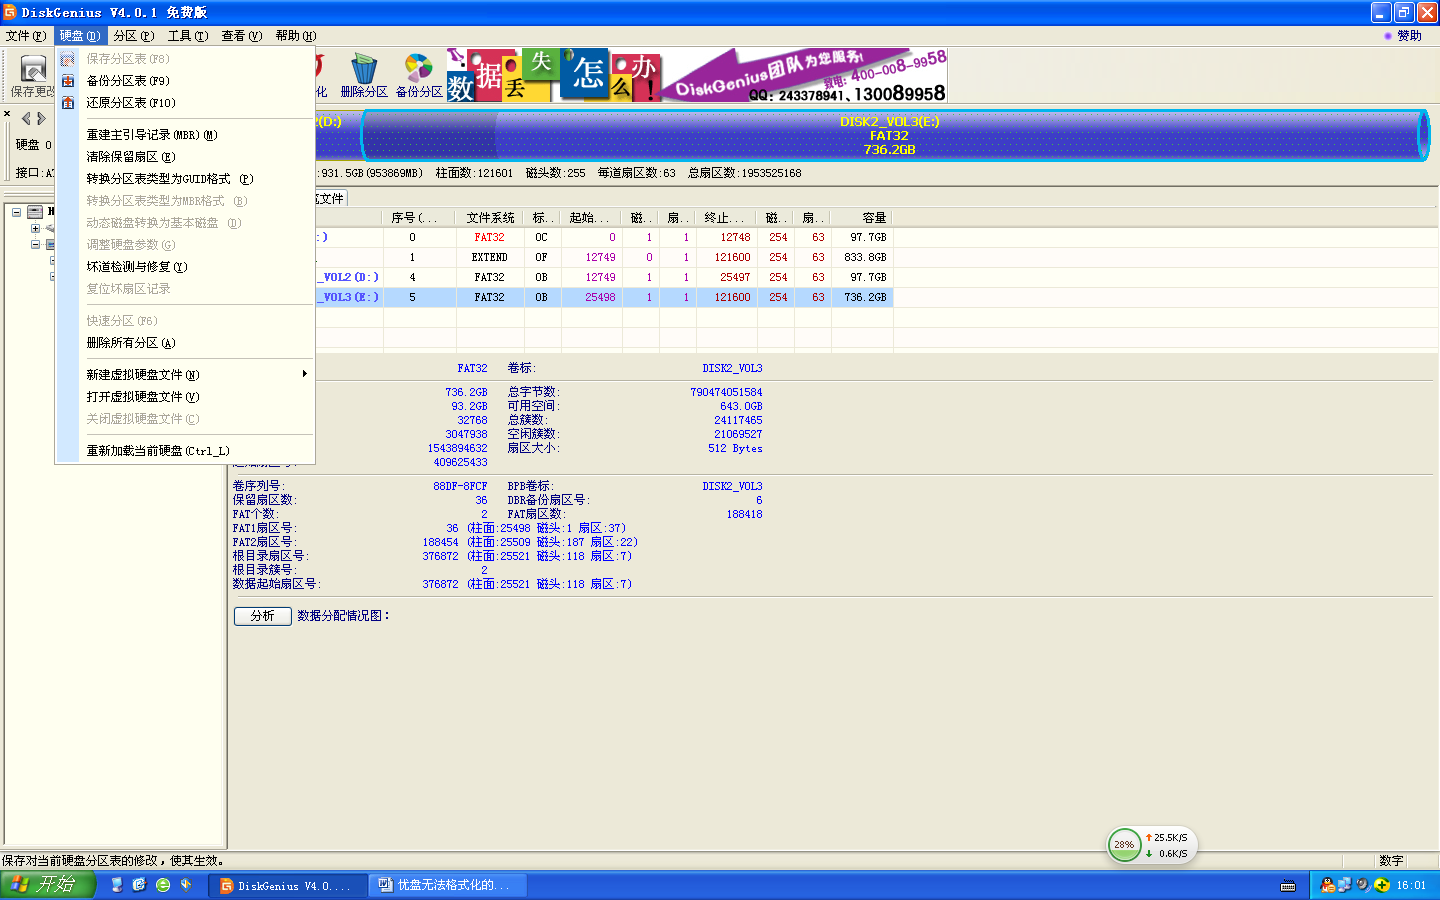This screenshot has height=900, width=1440.
Task: Go to previous disk with left arrow
Action: [26, 118]
